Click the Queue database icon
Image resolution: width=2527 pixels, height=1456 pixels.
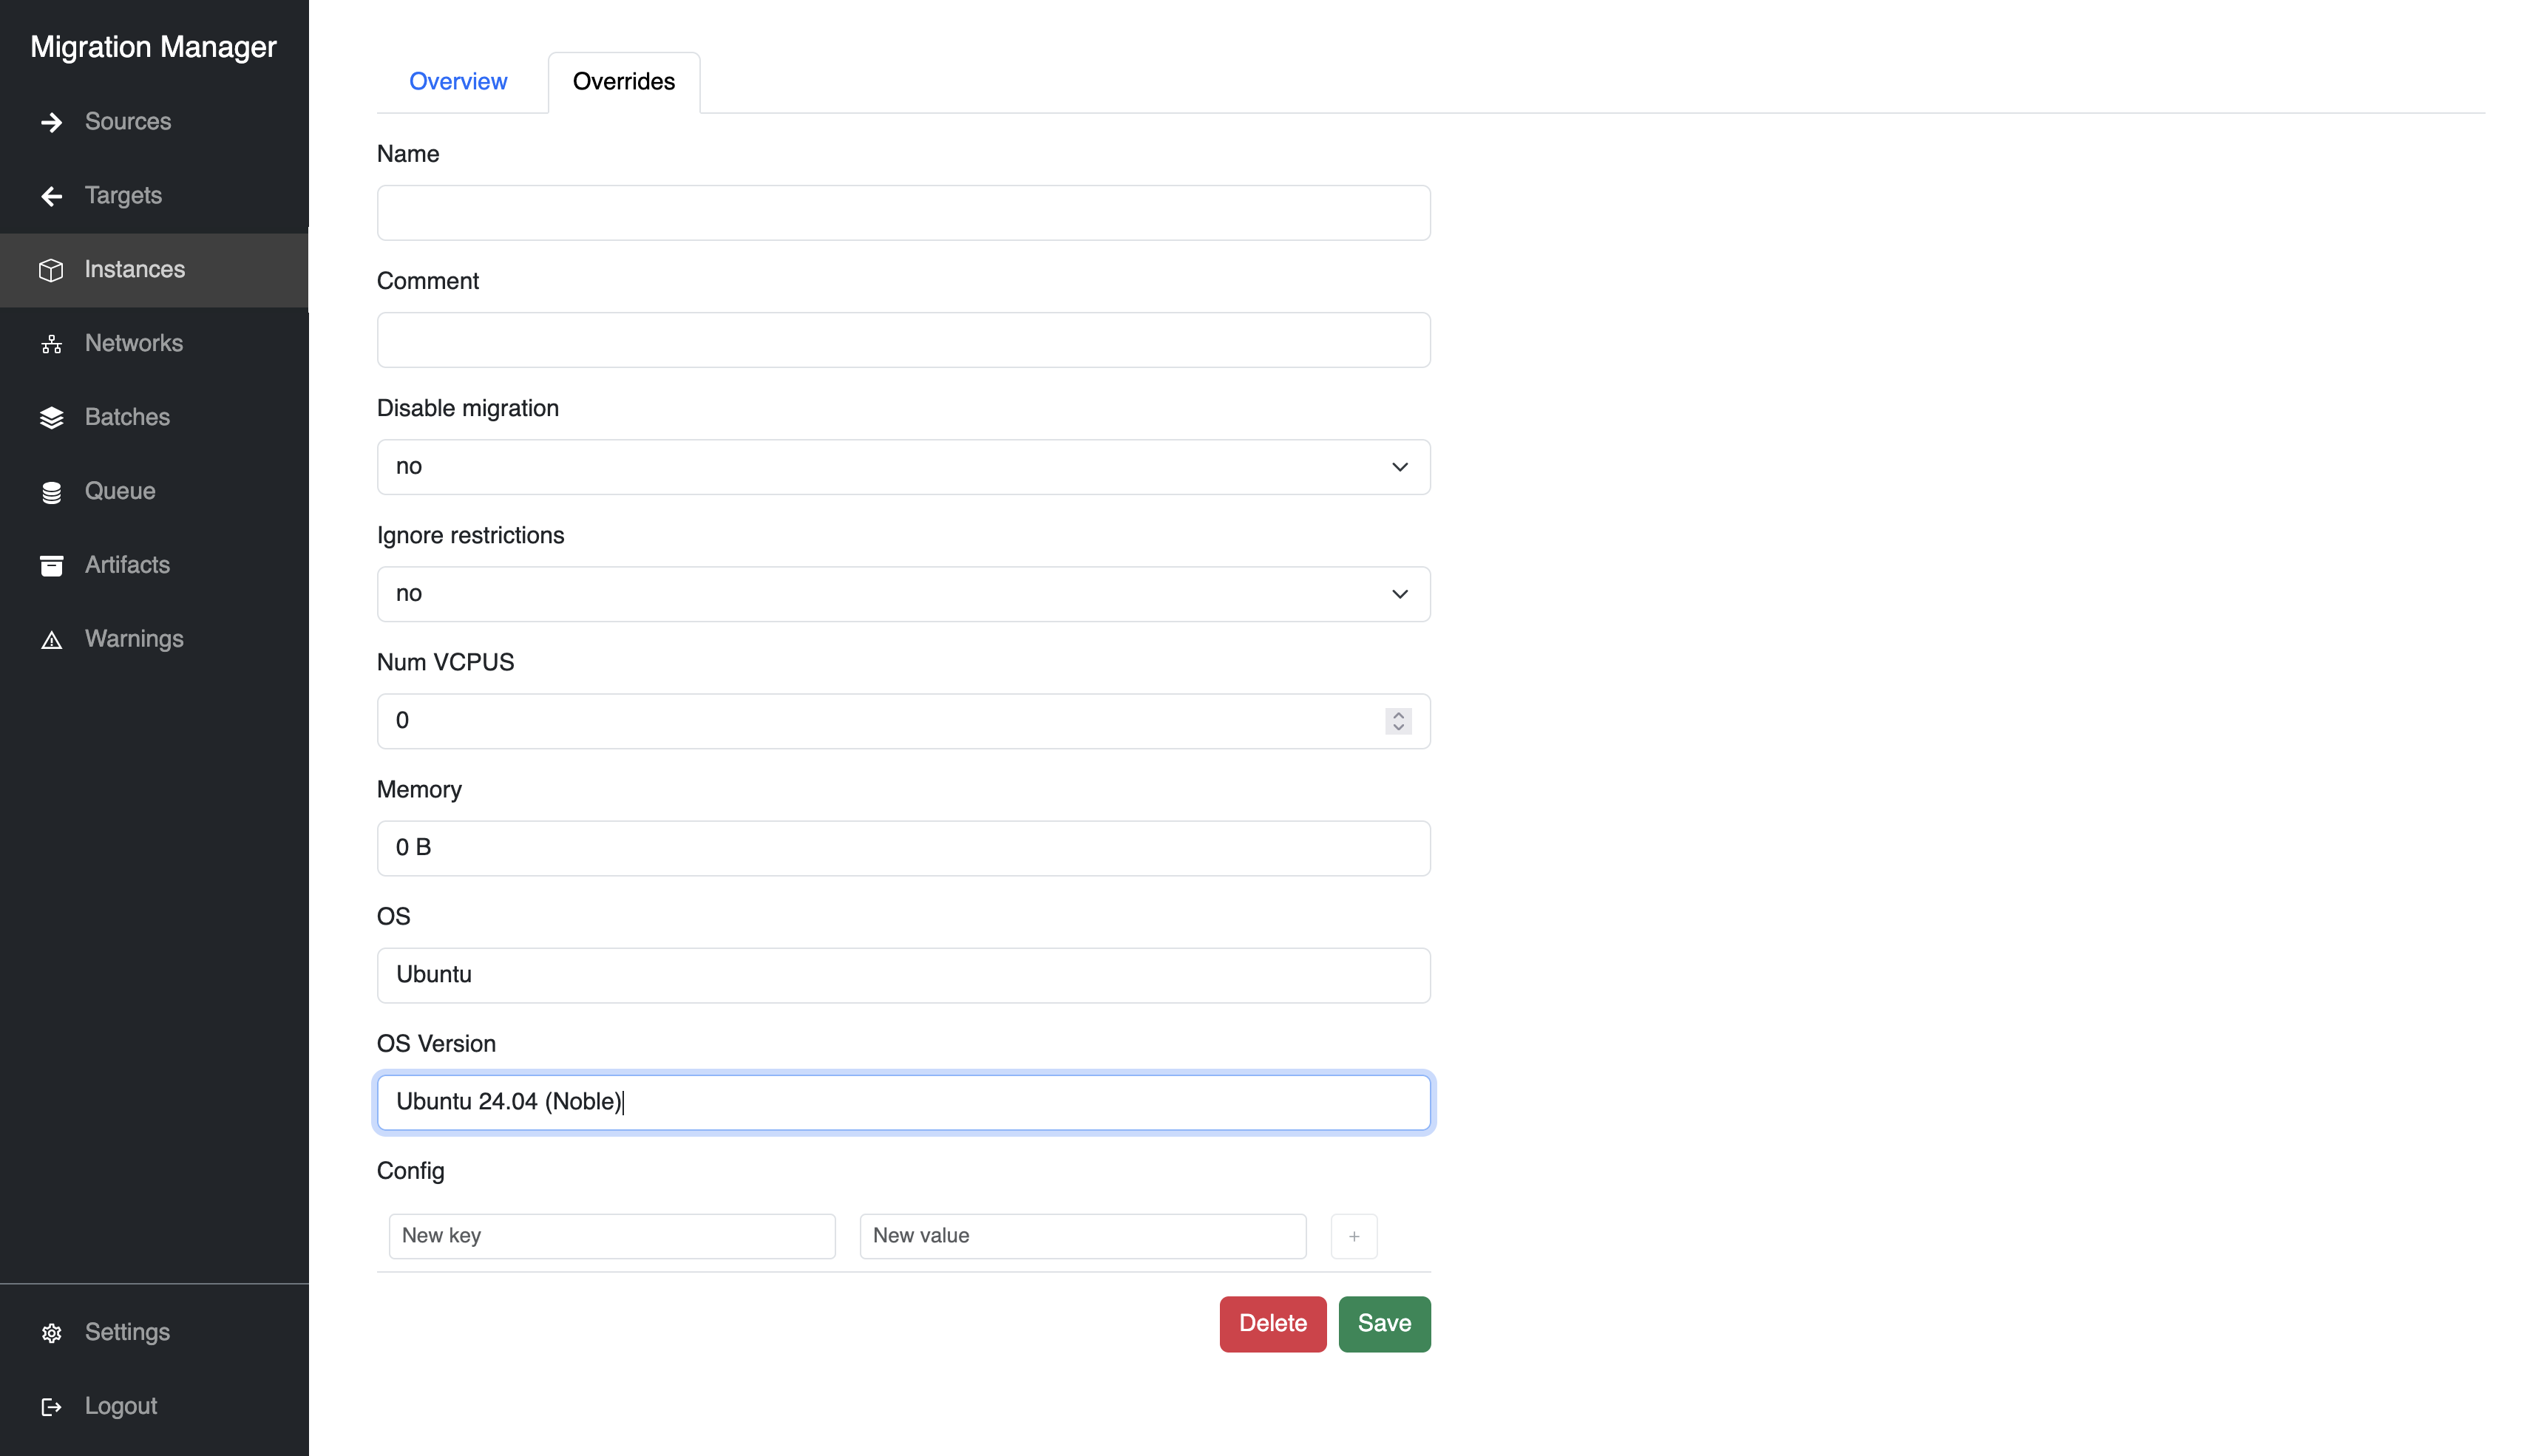(x=51, y=492)
